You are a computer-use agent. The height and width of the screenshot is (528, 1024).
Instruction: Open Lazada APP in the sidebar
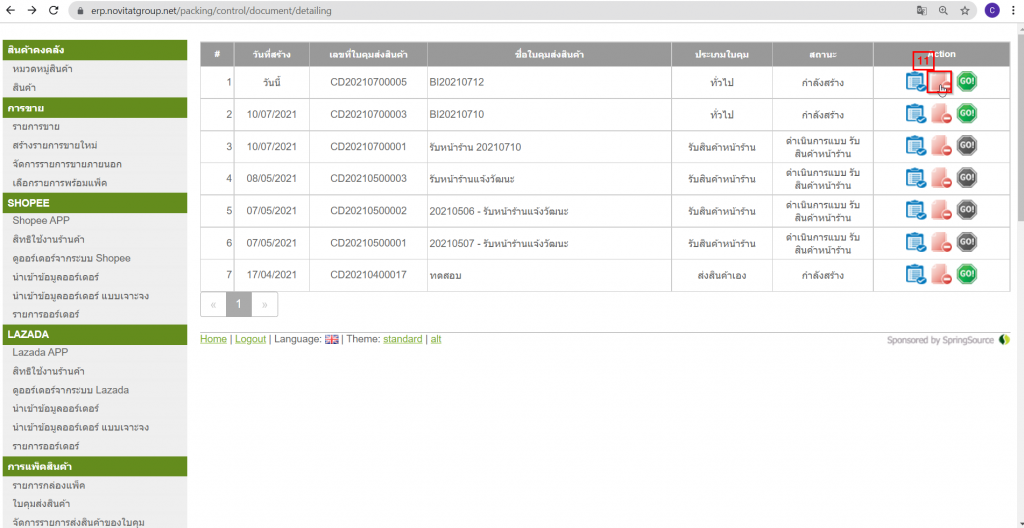(40, 352)
